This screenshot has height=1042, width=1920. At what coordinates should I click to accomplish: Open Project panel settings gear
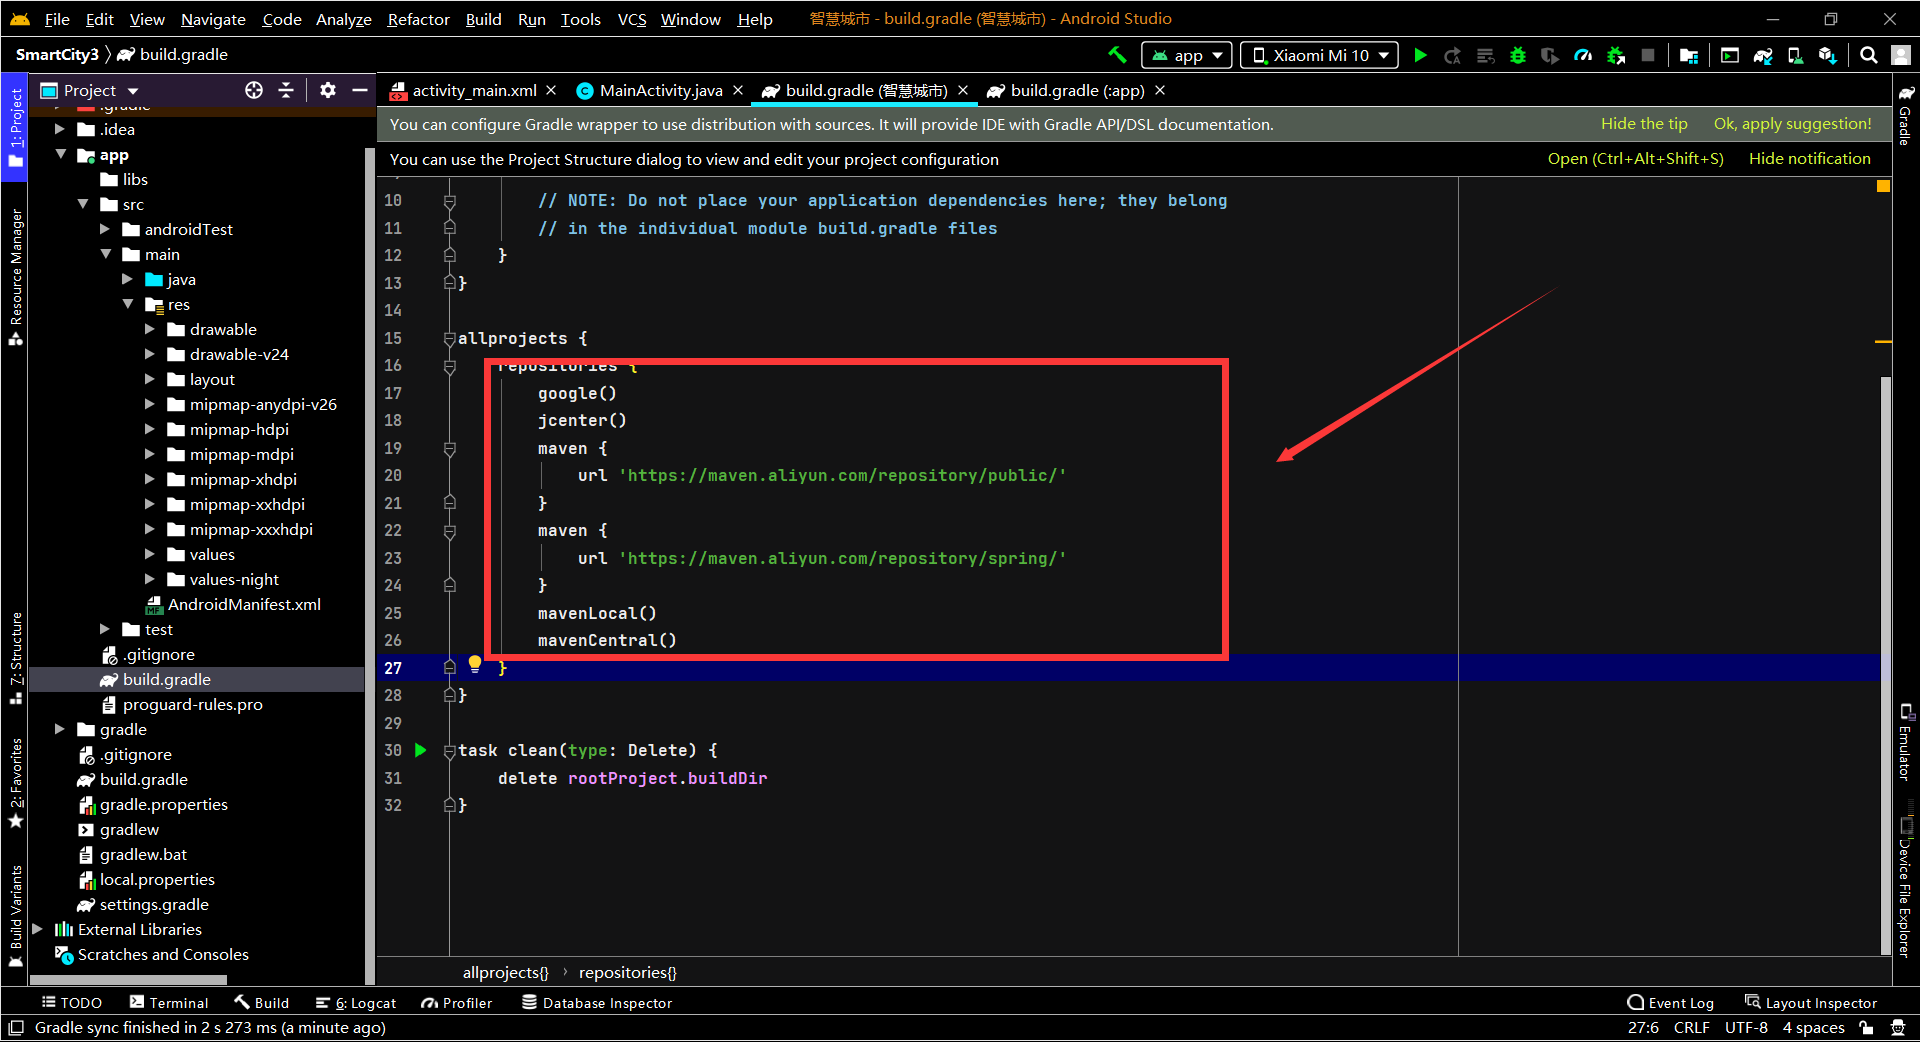(328, 90)
